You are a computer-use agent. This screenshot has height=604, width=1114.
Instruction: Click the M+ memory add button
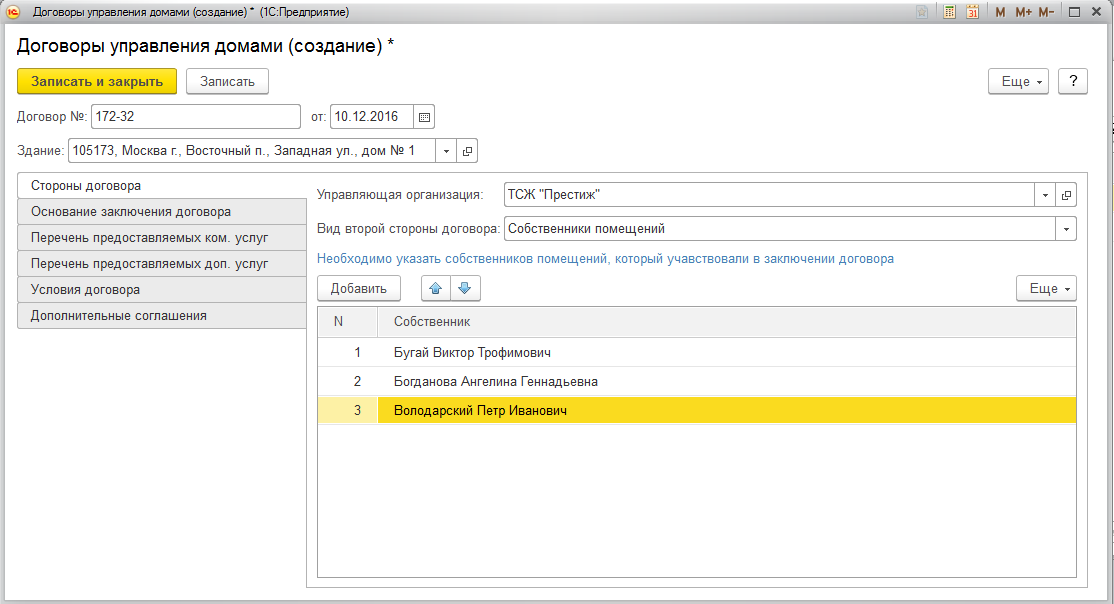pos(1023,12)
